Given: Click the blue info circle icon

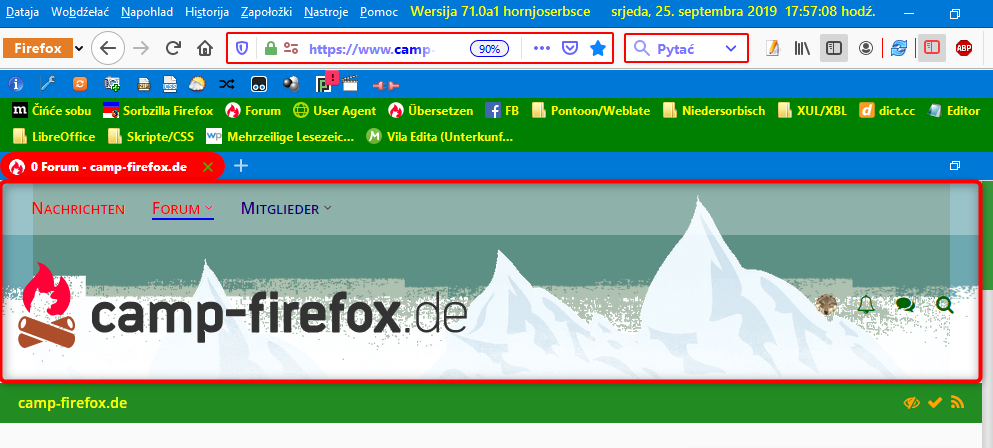Looking at the screenshot, I should click(16, 83).
